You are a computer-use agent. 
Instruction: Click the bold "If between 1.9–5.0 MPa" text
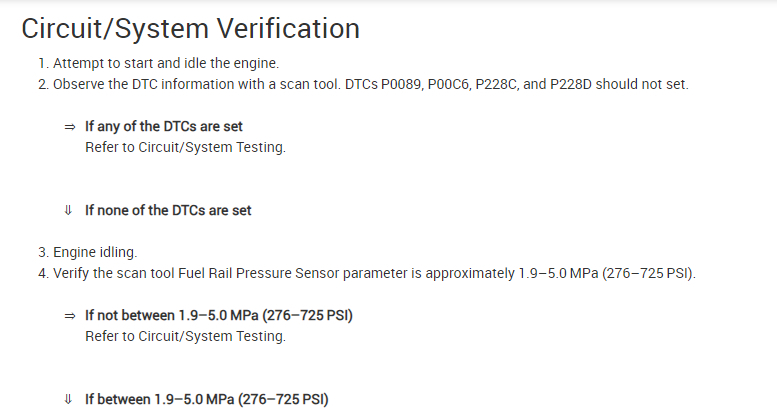point(206,399)
